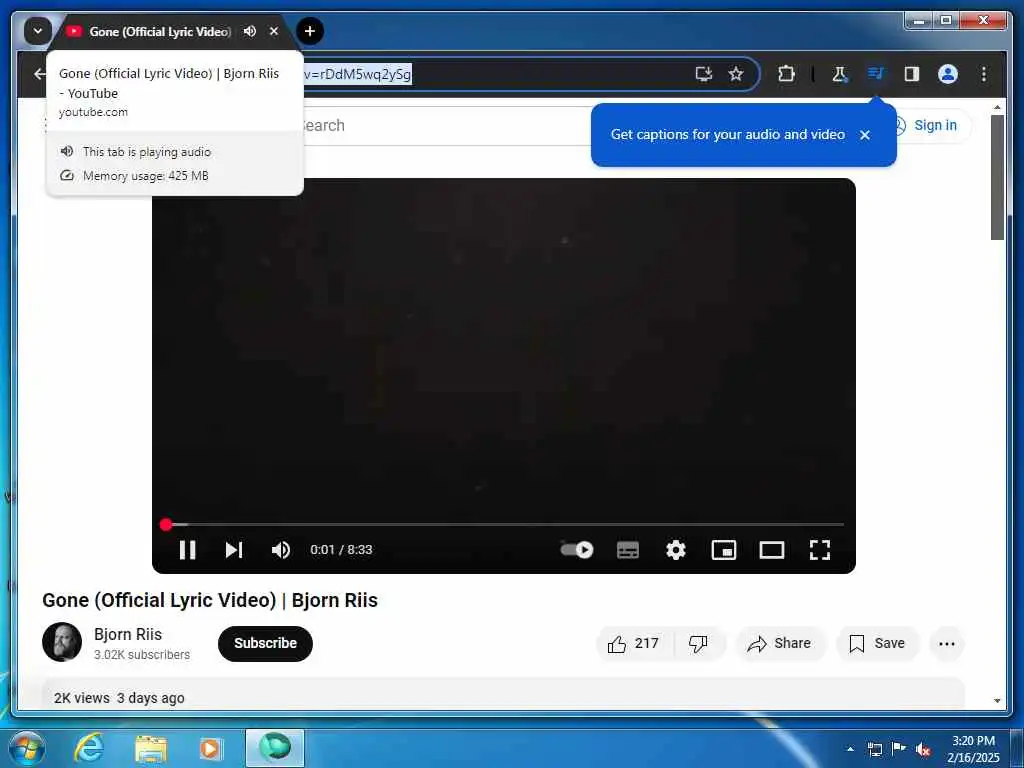1024x768 pixels.
Task: Click the video progress bar
Action: tap(503, 524)
